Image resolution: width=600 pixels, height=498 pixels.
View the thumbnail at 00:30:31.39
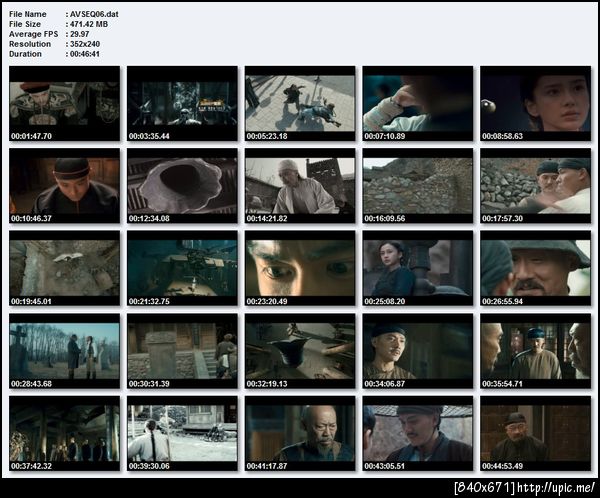coord(182,351)
